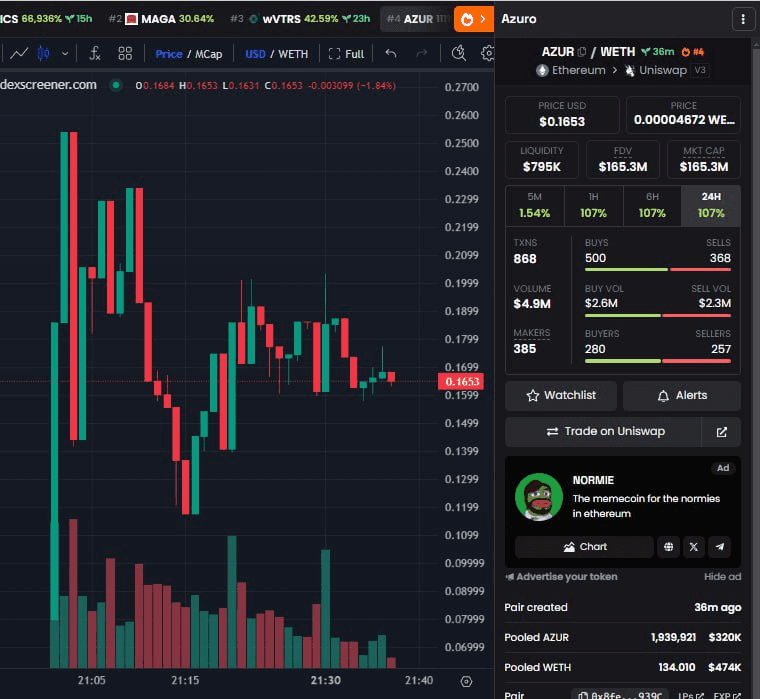Click Trade on Uniswap button
This screenshot has width=760, height=699.
(x=603, y=431)
